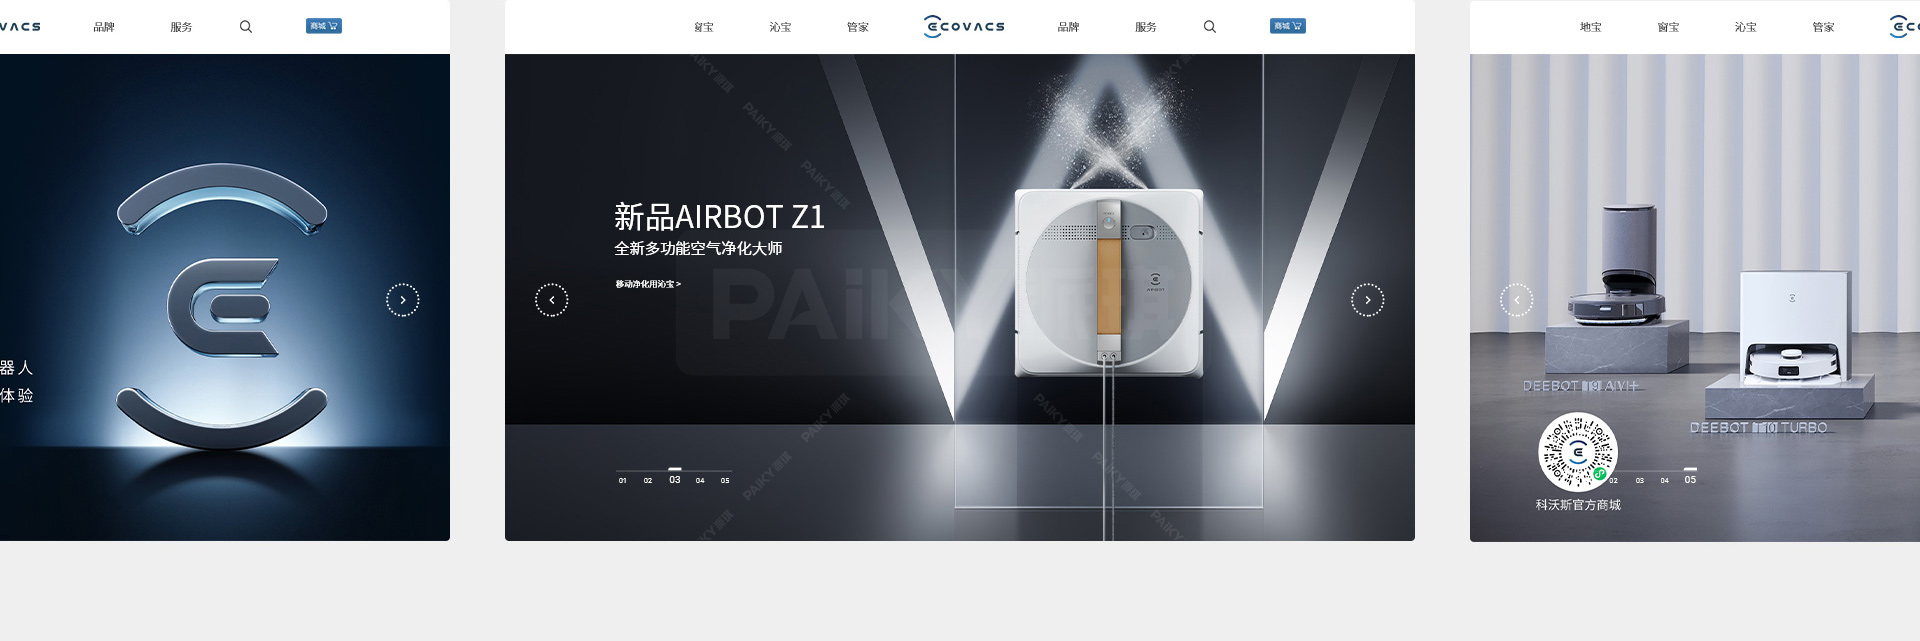The width and height of the screenshot is (1920, 641).
Task: Select active slide 05 indicator in right banner
Action: tap(1690, 479)
